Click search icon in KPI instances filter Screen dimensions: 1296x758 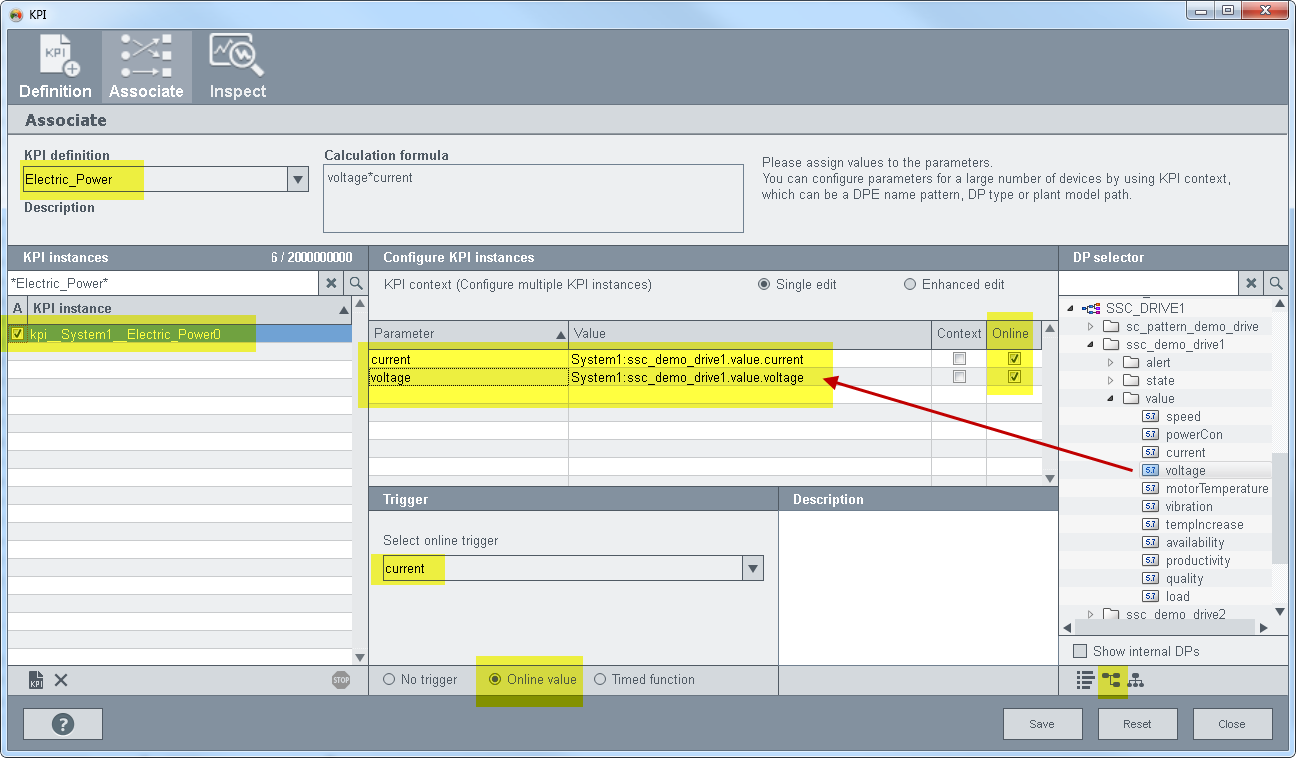tap(356, 284)
